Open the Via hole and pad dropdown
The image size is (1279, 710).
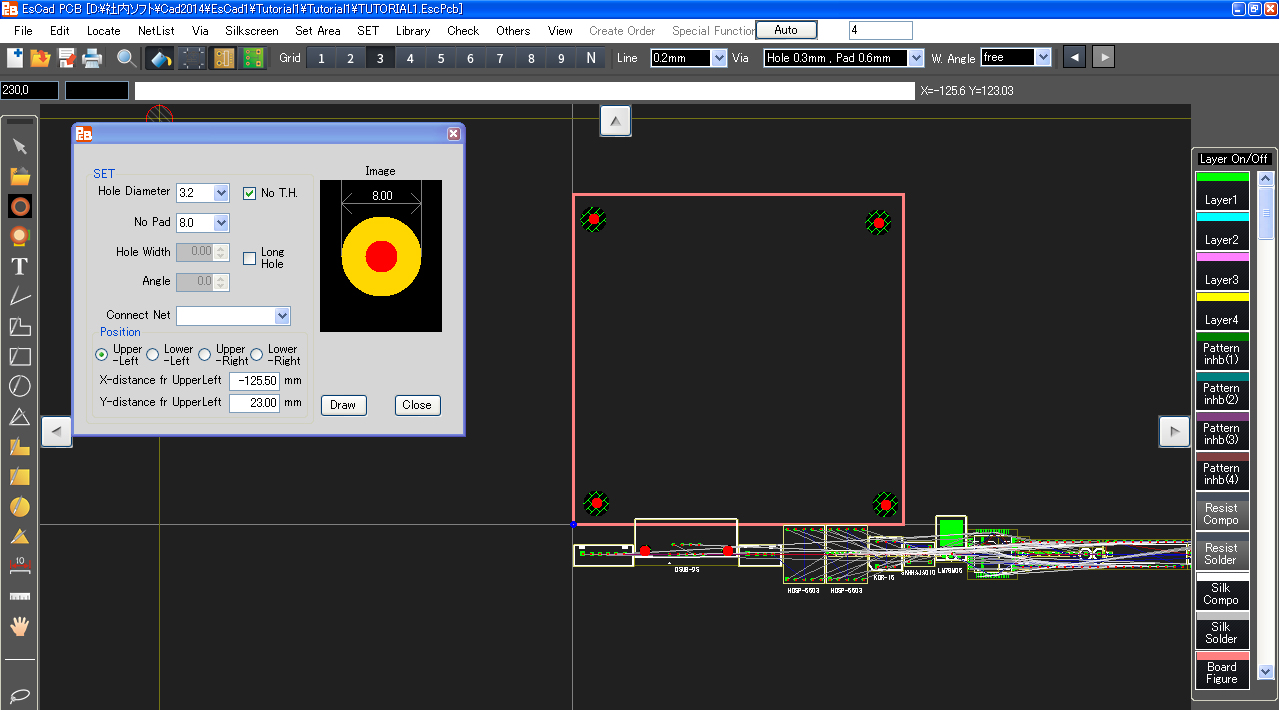coord(916,58)
